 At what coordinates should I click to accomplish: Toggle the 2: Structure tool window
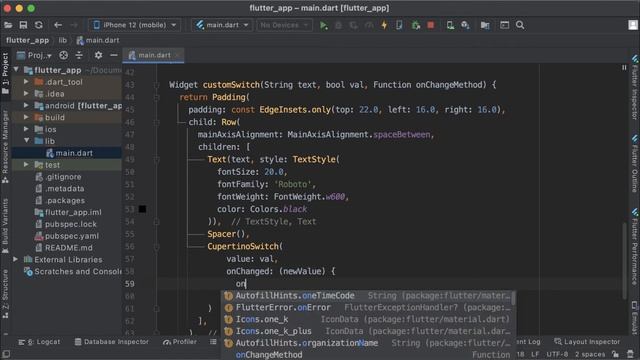5,294
